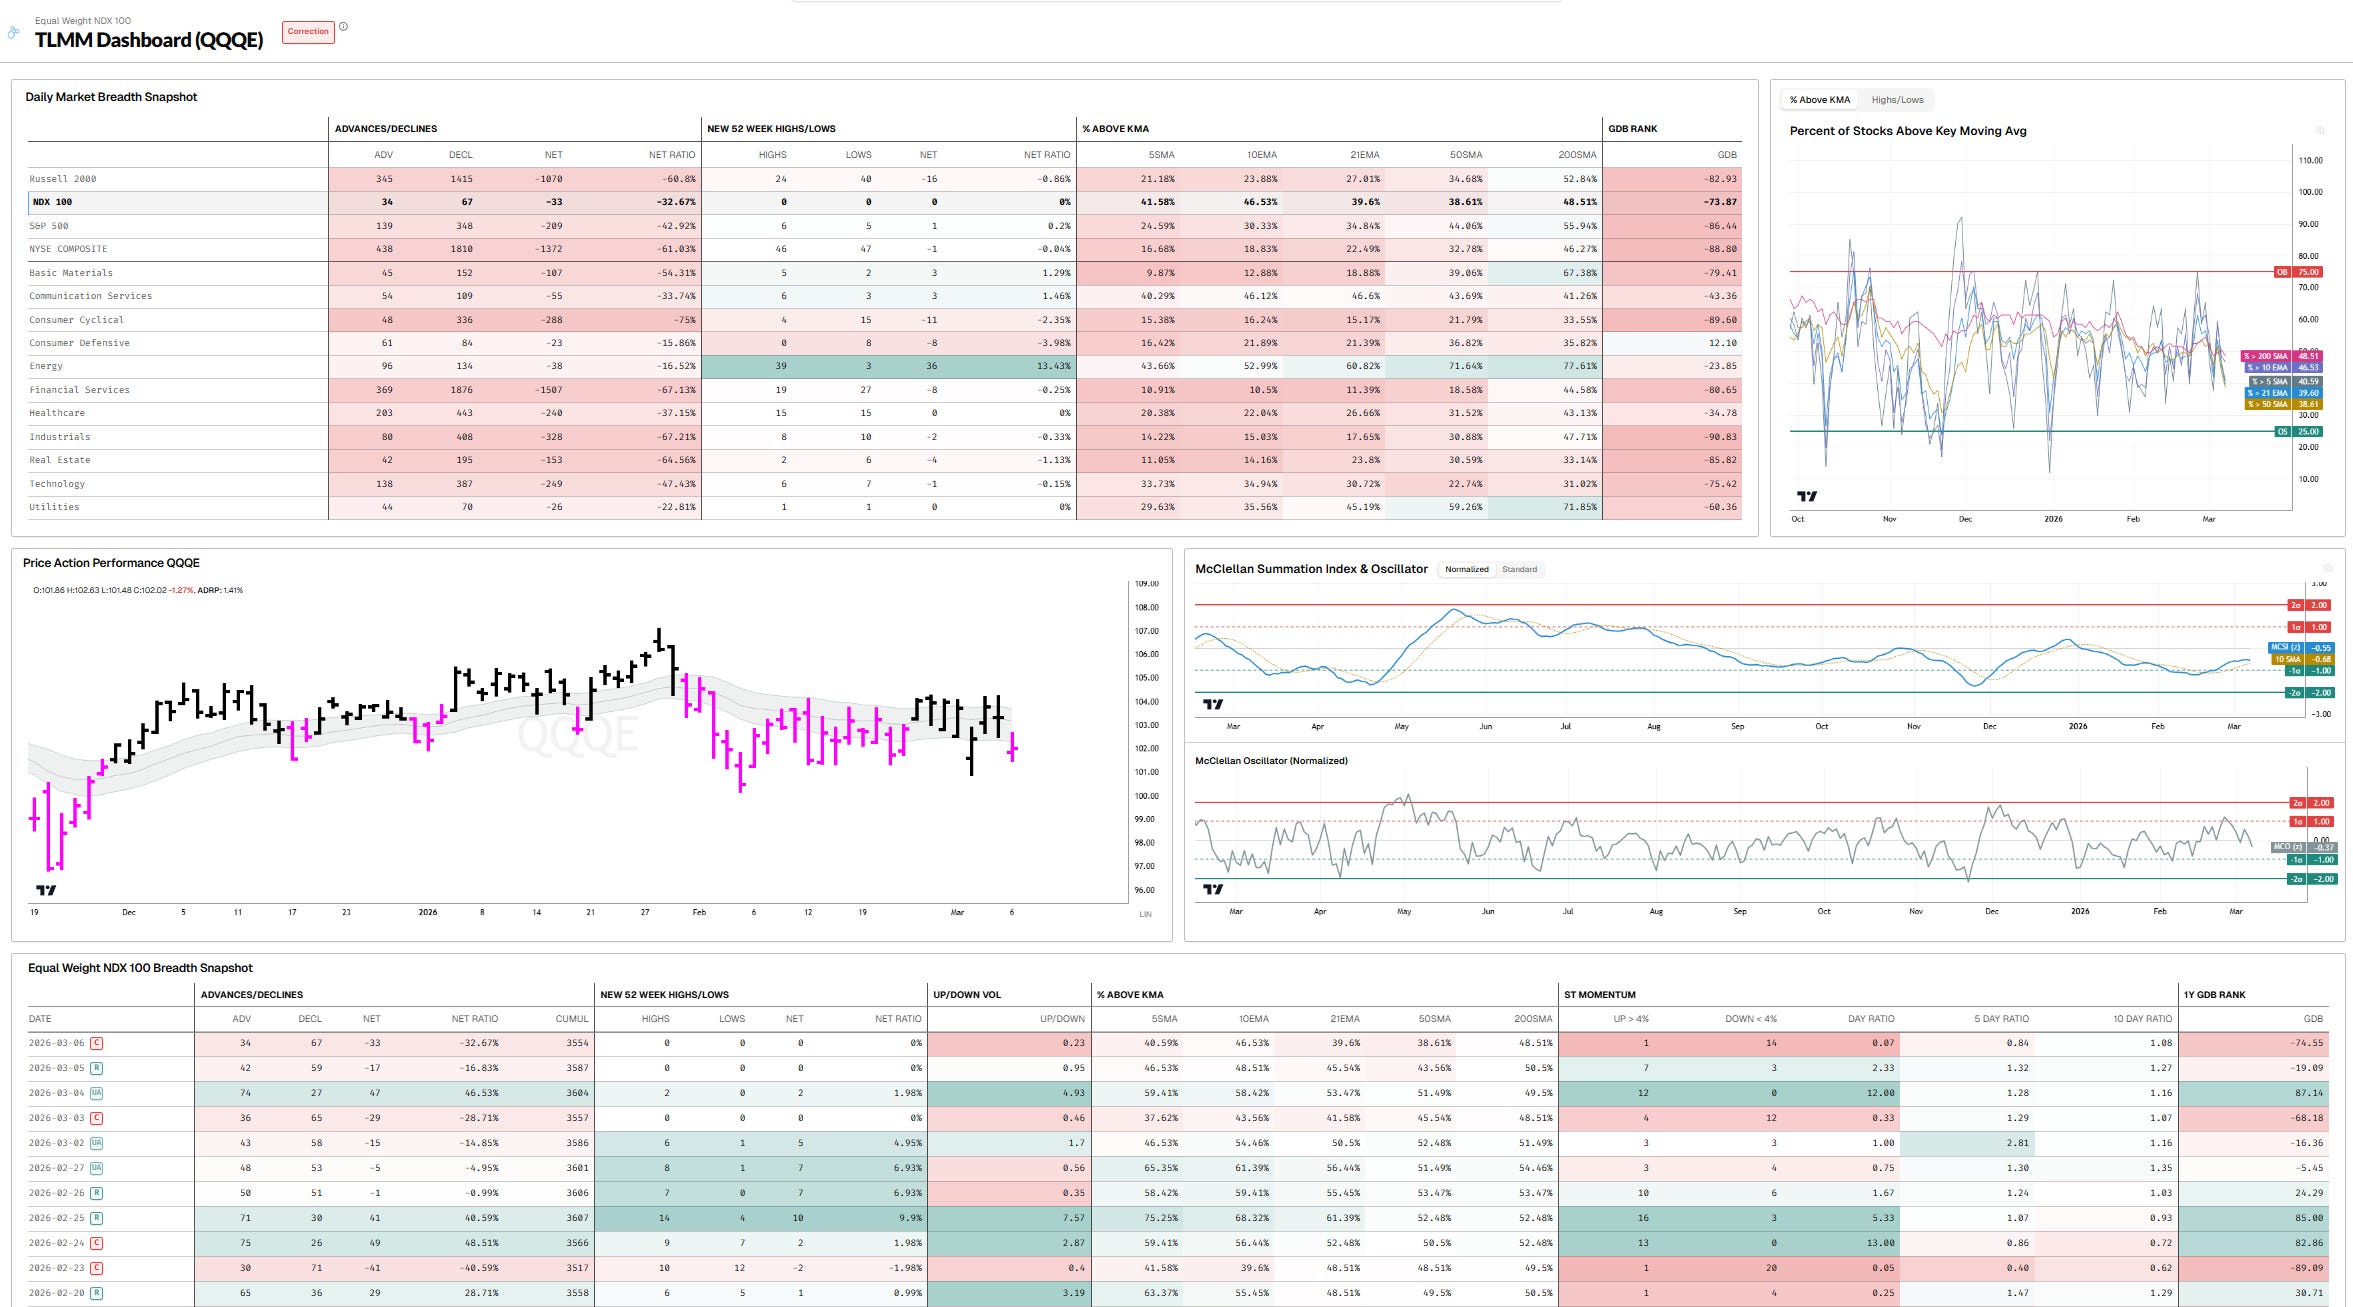Screen dimensions: 2353x1307
Task: Click the dashboard logo icon beside title
Action: [x=13, y=33]
